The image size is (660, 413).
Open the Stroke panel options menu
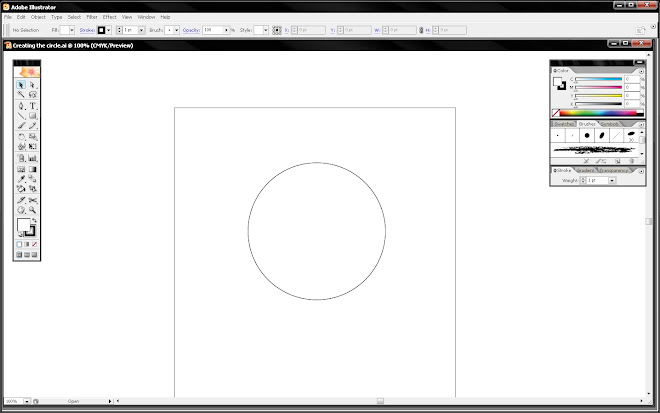pyautogui.click(x=641, y=171)
